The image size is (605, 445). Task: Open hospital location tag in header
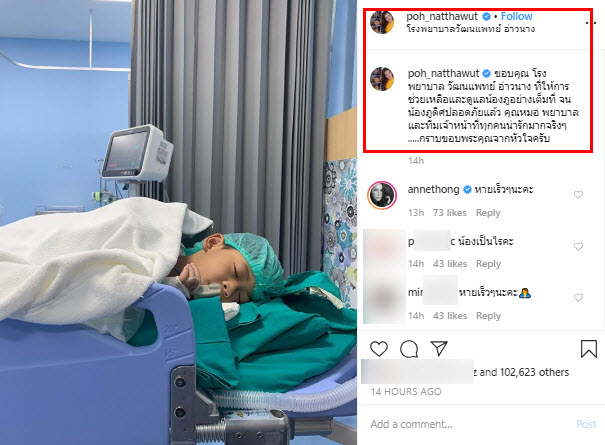pyautogui.click(x=471, y=29)
